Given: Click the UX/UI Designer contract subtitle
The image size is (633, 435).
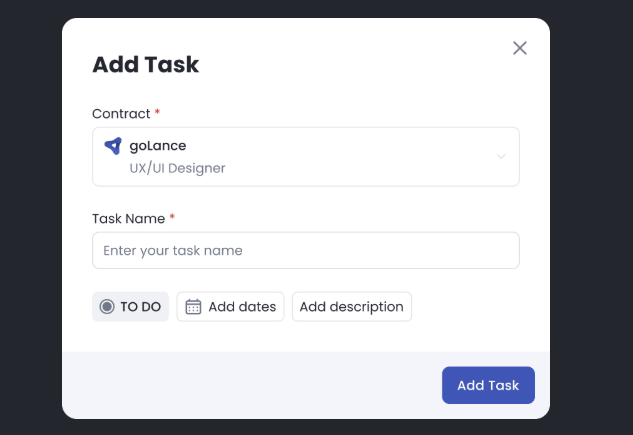Looking at the screenshot, I should pyautogui.click(x=177, y=168).
